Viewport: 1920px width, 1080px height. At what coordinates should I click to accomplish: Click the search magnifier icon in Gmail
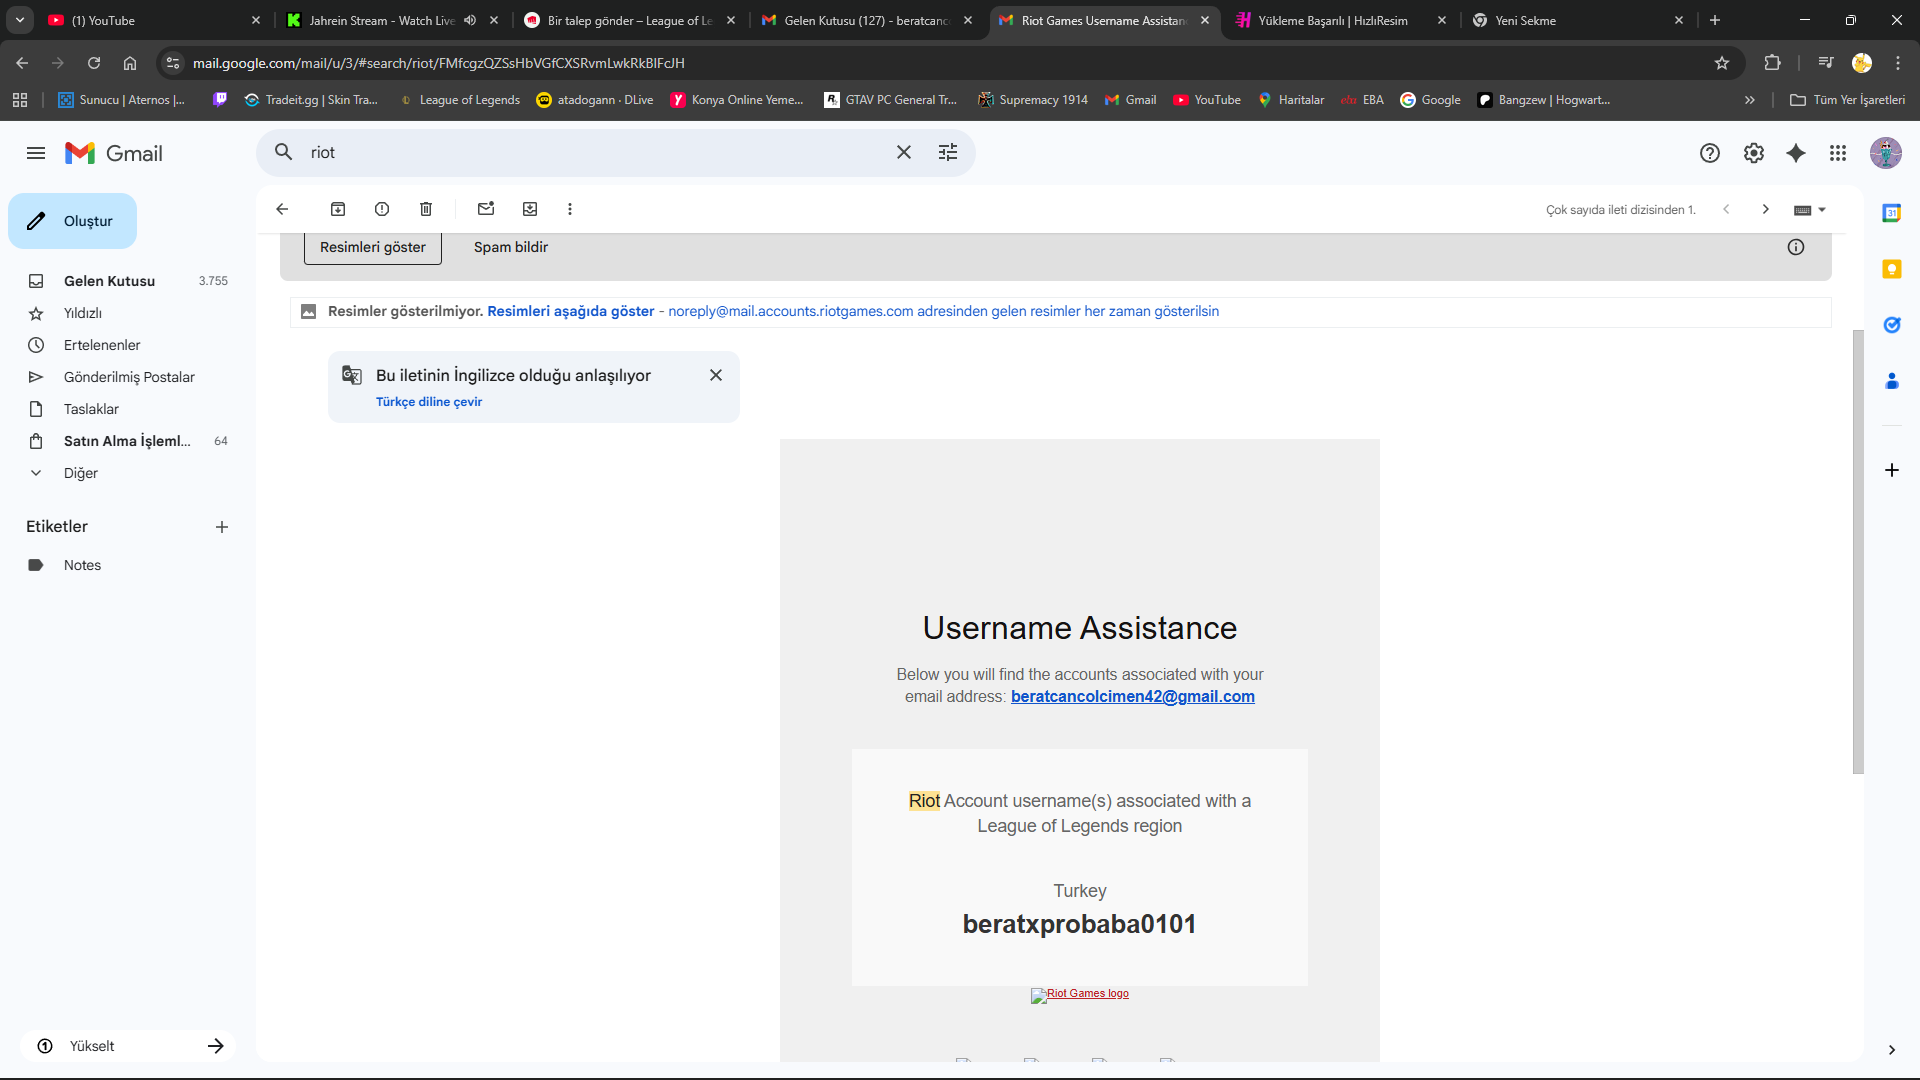click(284, 152)
